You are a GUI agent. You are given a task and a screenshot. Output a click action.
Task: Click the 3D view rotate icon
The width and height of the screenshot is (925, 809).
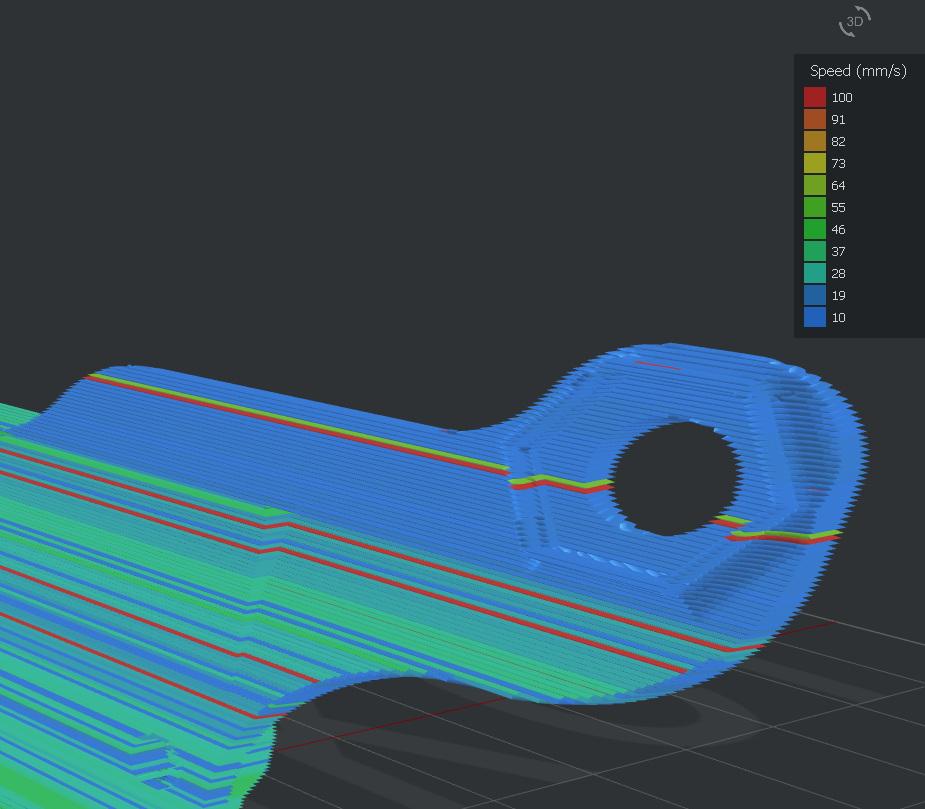[855, 21]
